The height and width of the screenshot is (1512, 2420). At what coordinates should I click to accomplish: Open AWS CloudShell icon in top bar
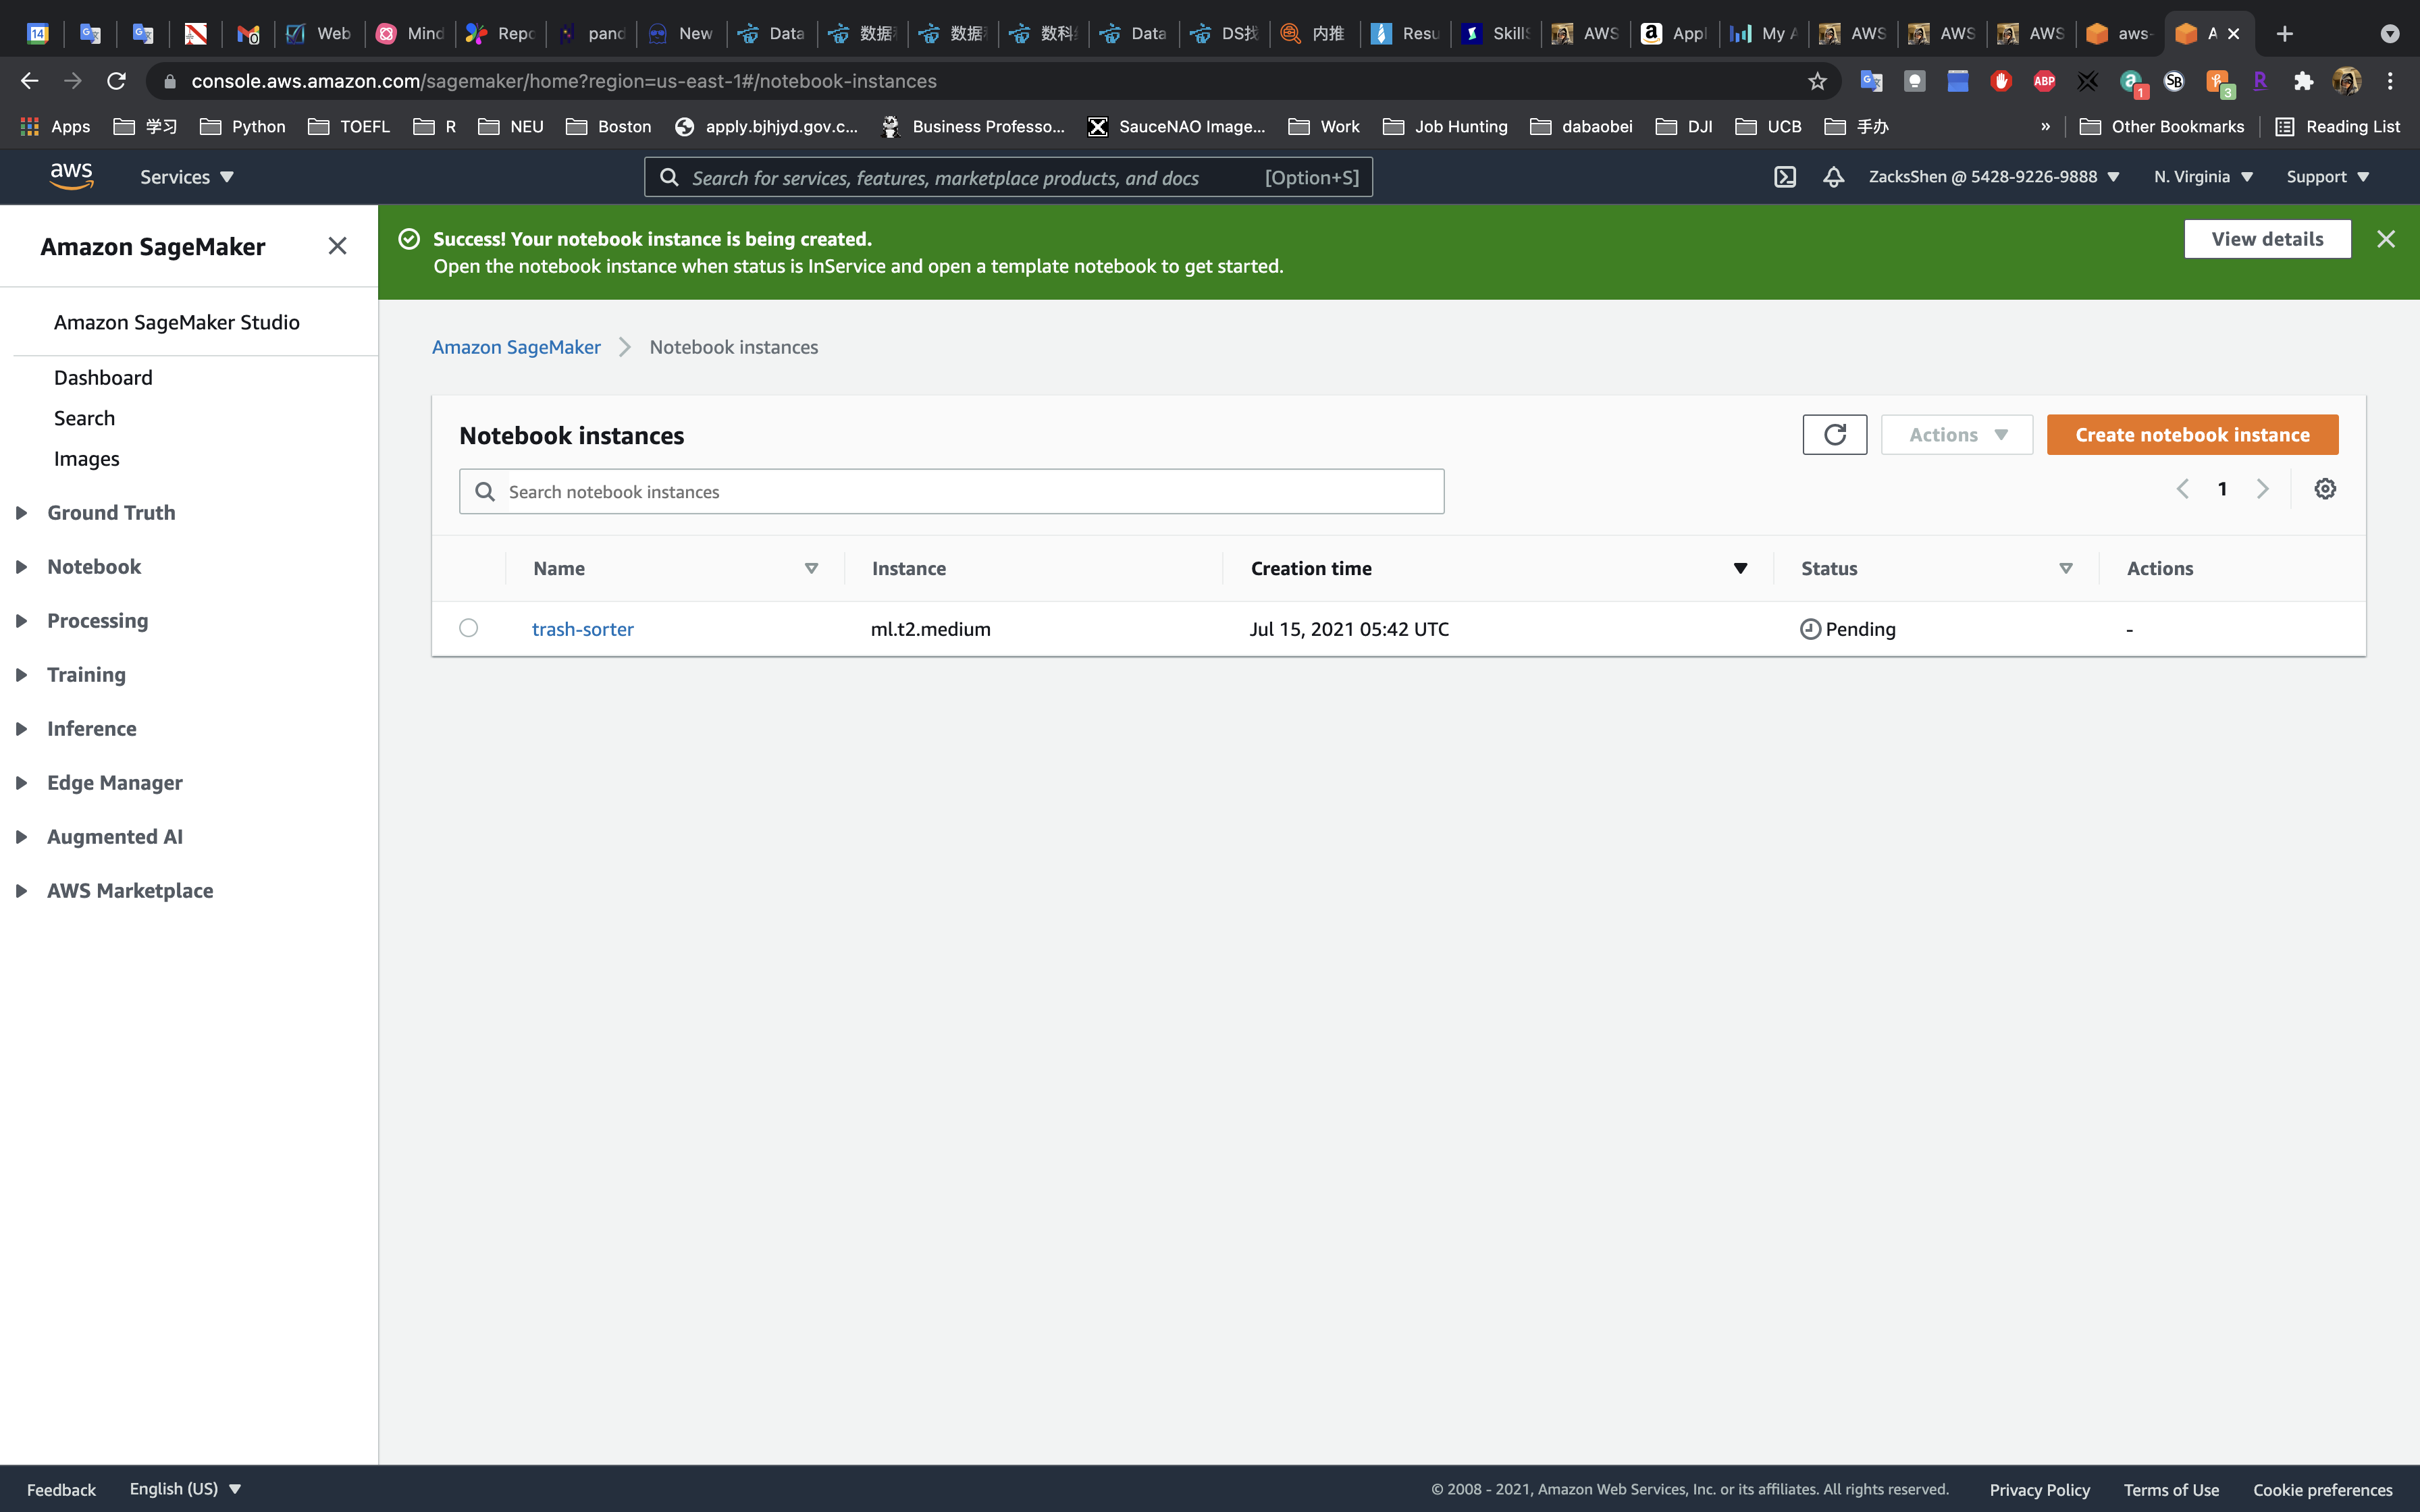(1785, 177)
